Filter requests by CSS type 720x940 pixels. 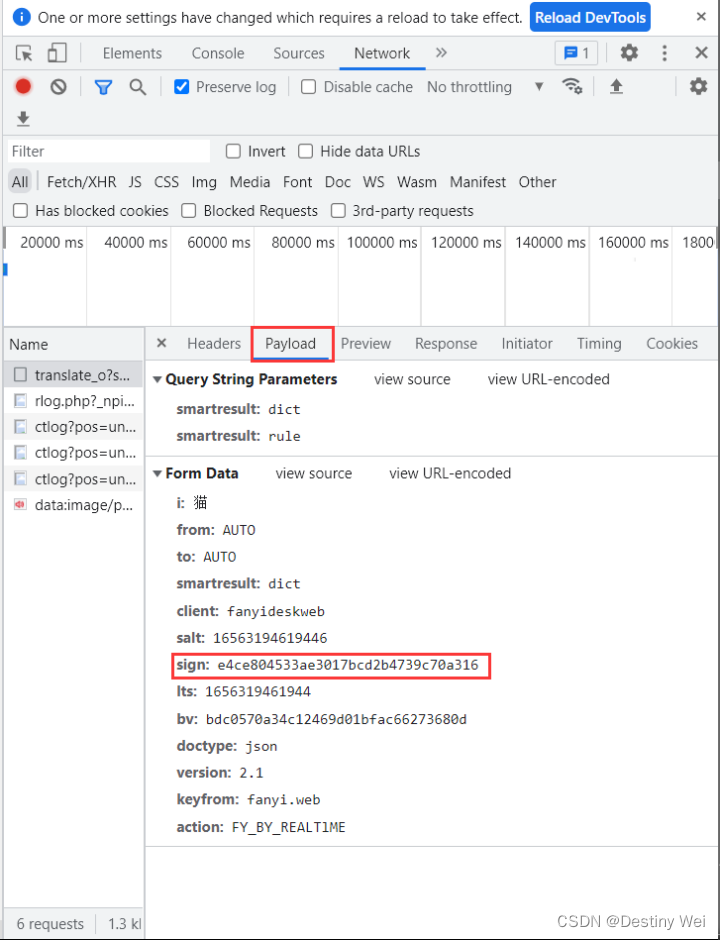coord(166,182)
